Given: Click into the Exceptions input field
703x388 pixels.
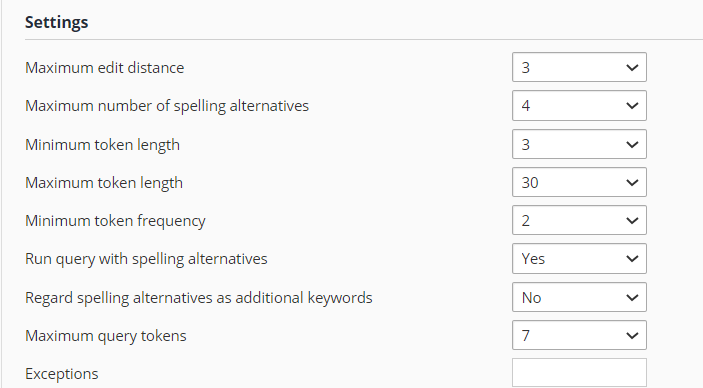Looking at the screenshot, I should (x=579, y=373).
